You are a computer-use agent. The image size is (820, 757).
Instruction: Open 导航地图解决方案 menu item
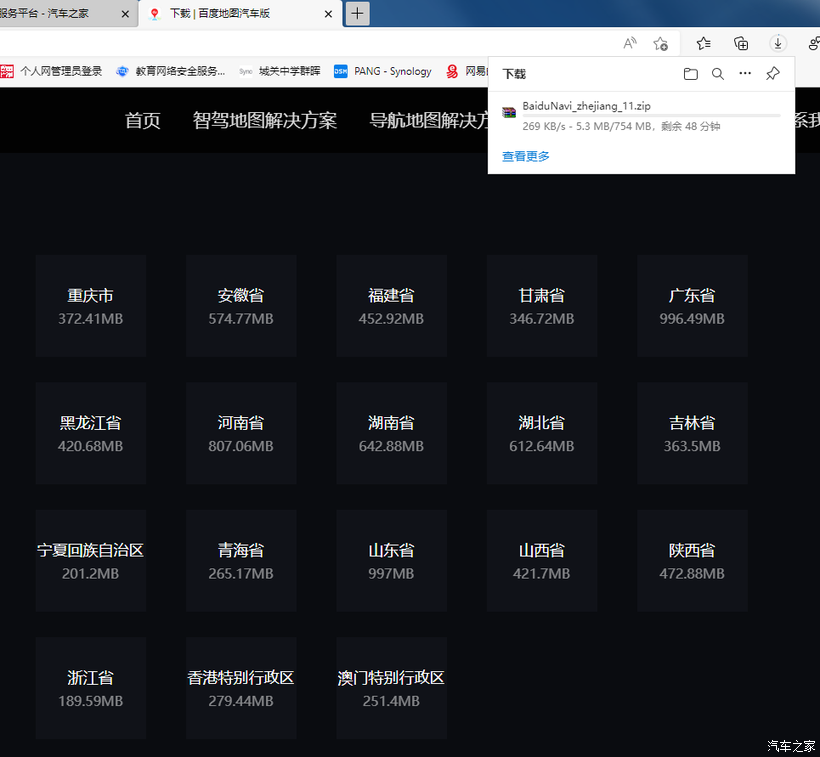[x=429, y=120]
